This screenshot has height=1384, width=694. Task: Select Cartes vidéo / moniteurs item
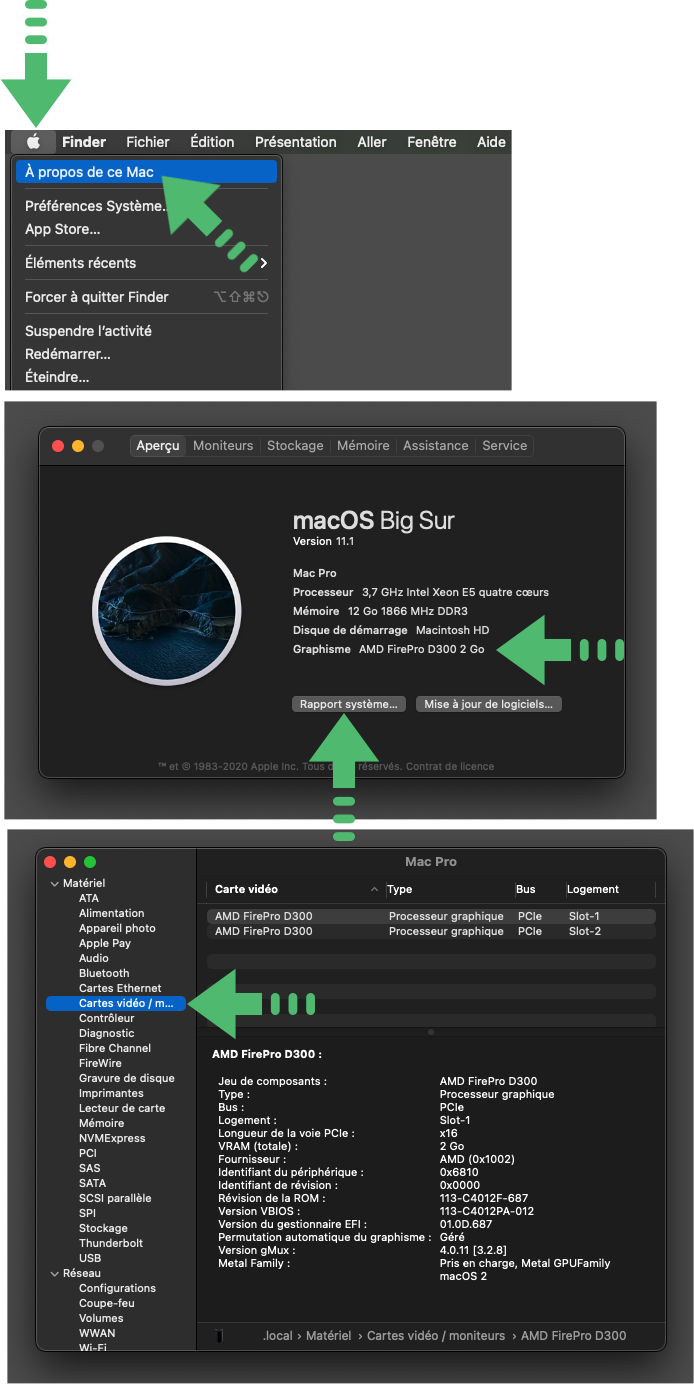tap(116, 1004)
